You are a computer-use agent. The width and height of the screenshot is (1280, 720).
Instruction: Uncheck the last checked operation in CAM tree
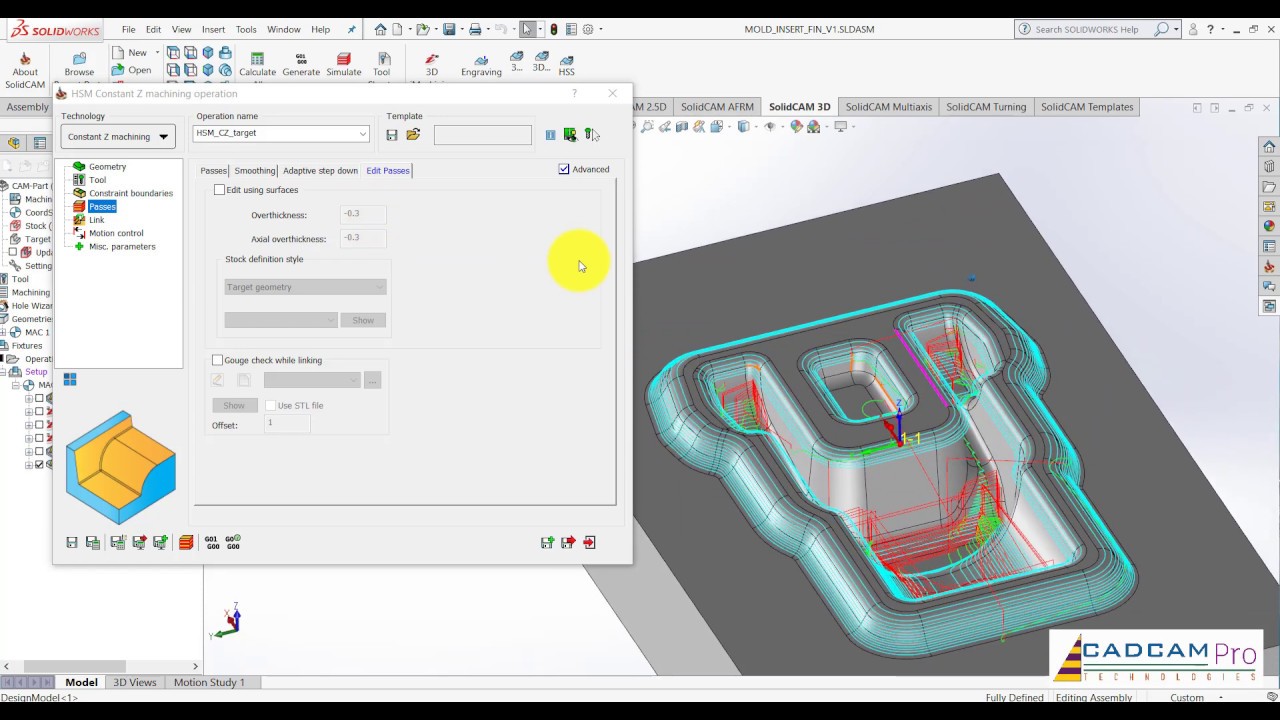40,464
